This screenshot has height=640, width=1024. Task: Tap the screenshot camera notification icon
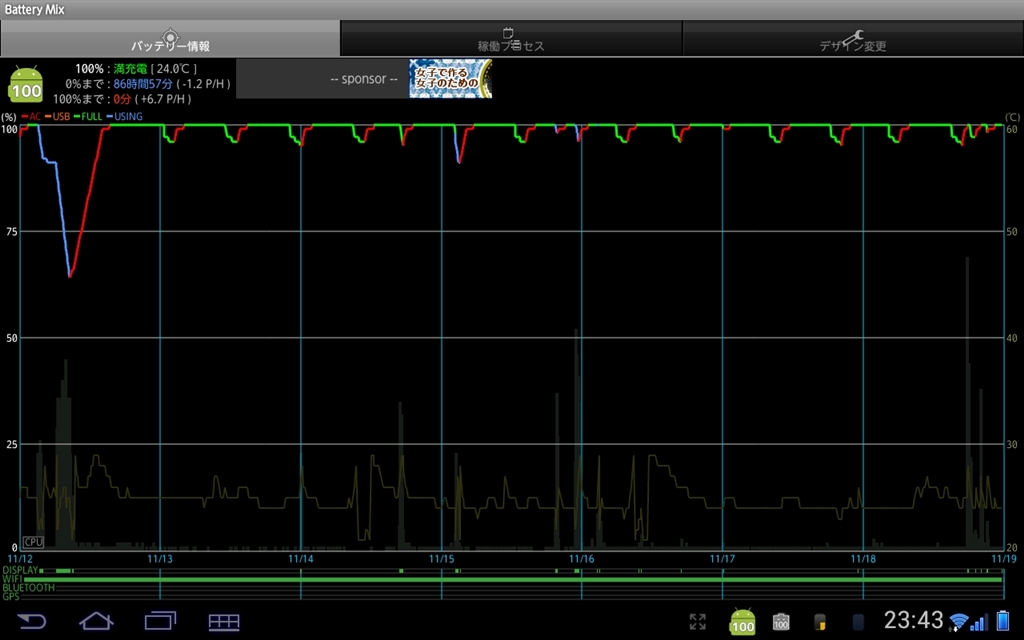pyautogui.click(x=781, y=621)
